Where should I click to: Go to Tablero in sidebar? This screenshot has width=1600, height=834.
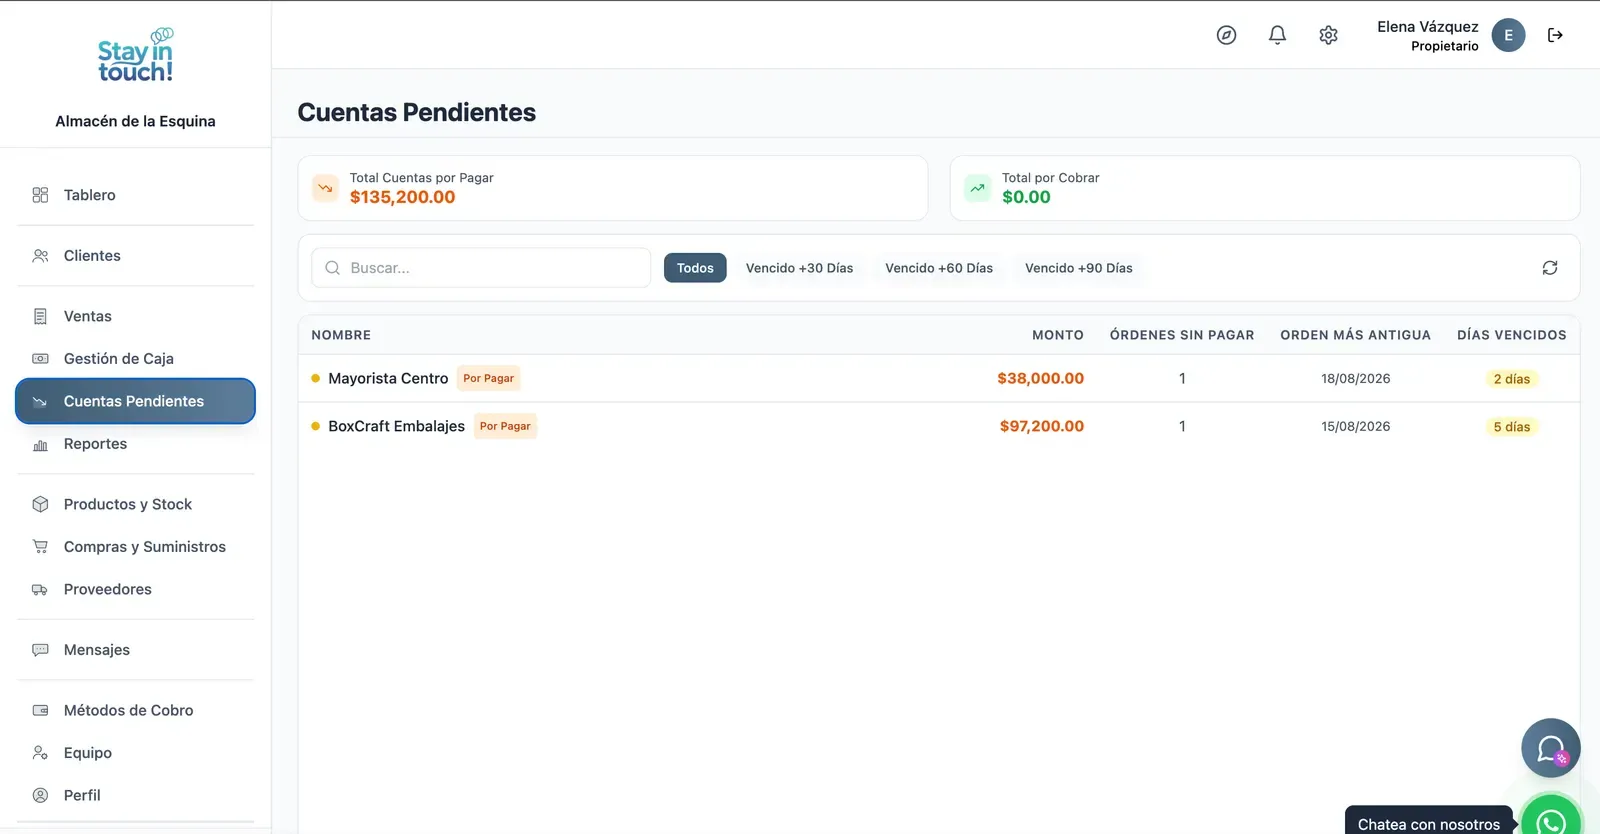135,195
